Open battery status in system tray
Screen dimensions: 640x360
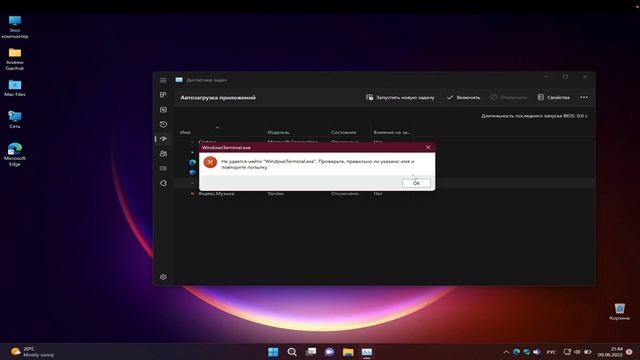point(588,352)
